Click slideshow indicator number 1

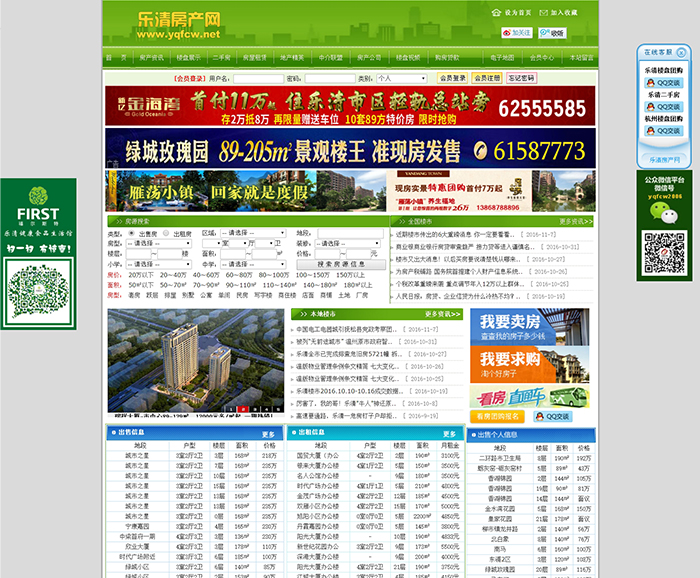[x=231, y=409]
